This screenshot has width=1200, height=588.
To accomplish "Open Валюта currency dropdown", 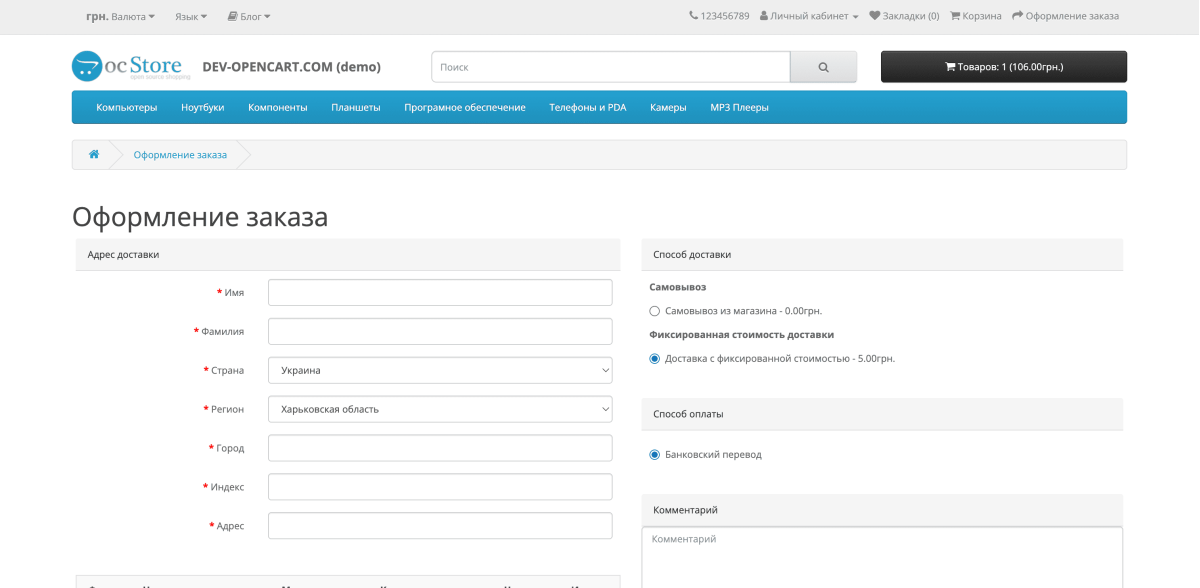I will [121, 16].
